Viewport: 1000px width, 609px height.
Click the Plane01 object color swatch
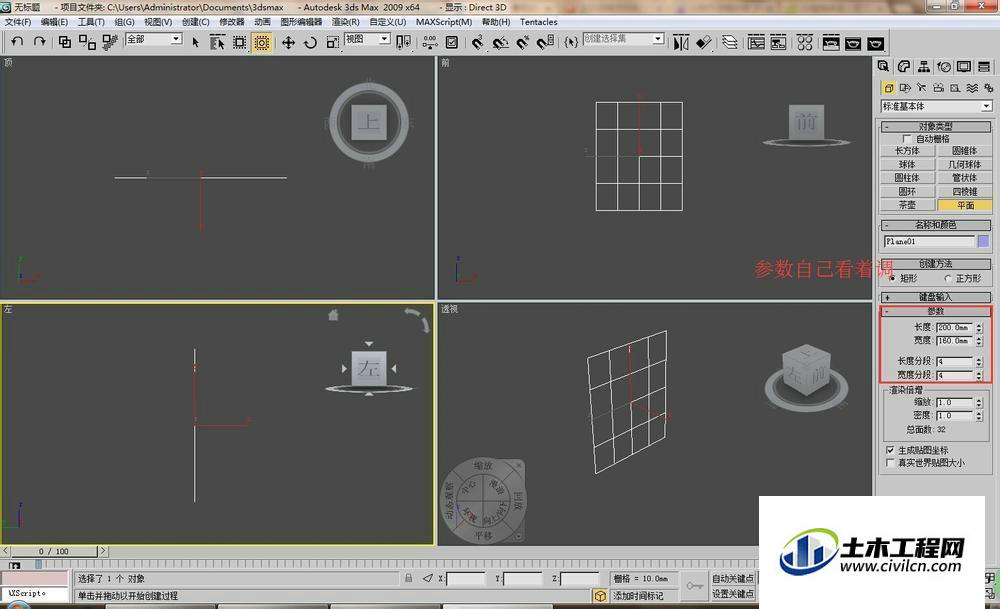pos(983,241)
